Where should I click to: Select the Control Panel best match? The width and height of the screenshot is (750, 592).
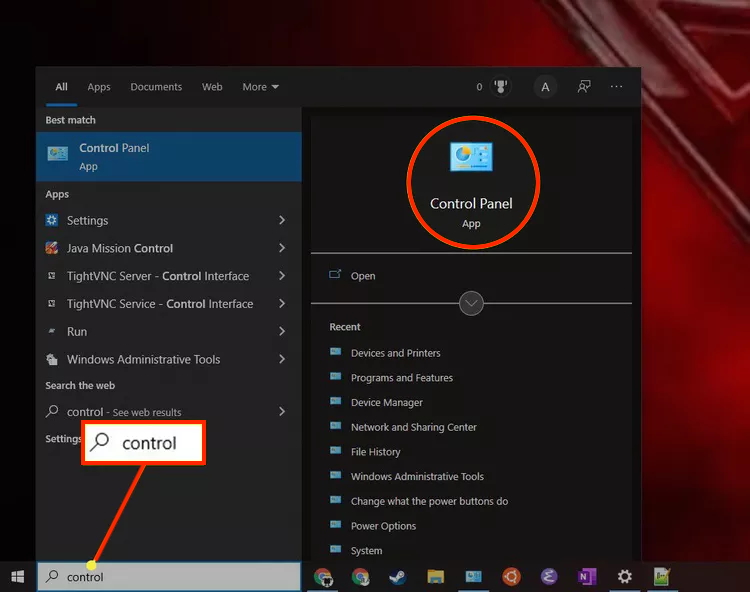coord(169,157)
